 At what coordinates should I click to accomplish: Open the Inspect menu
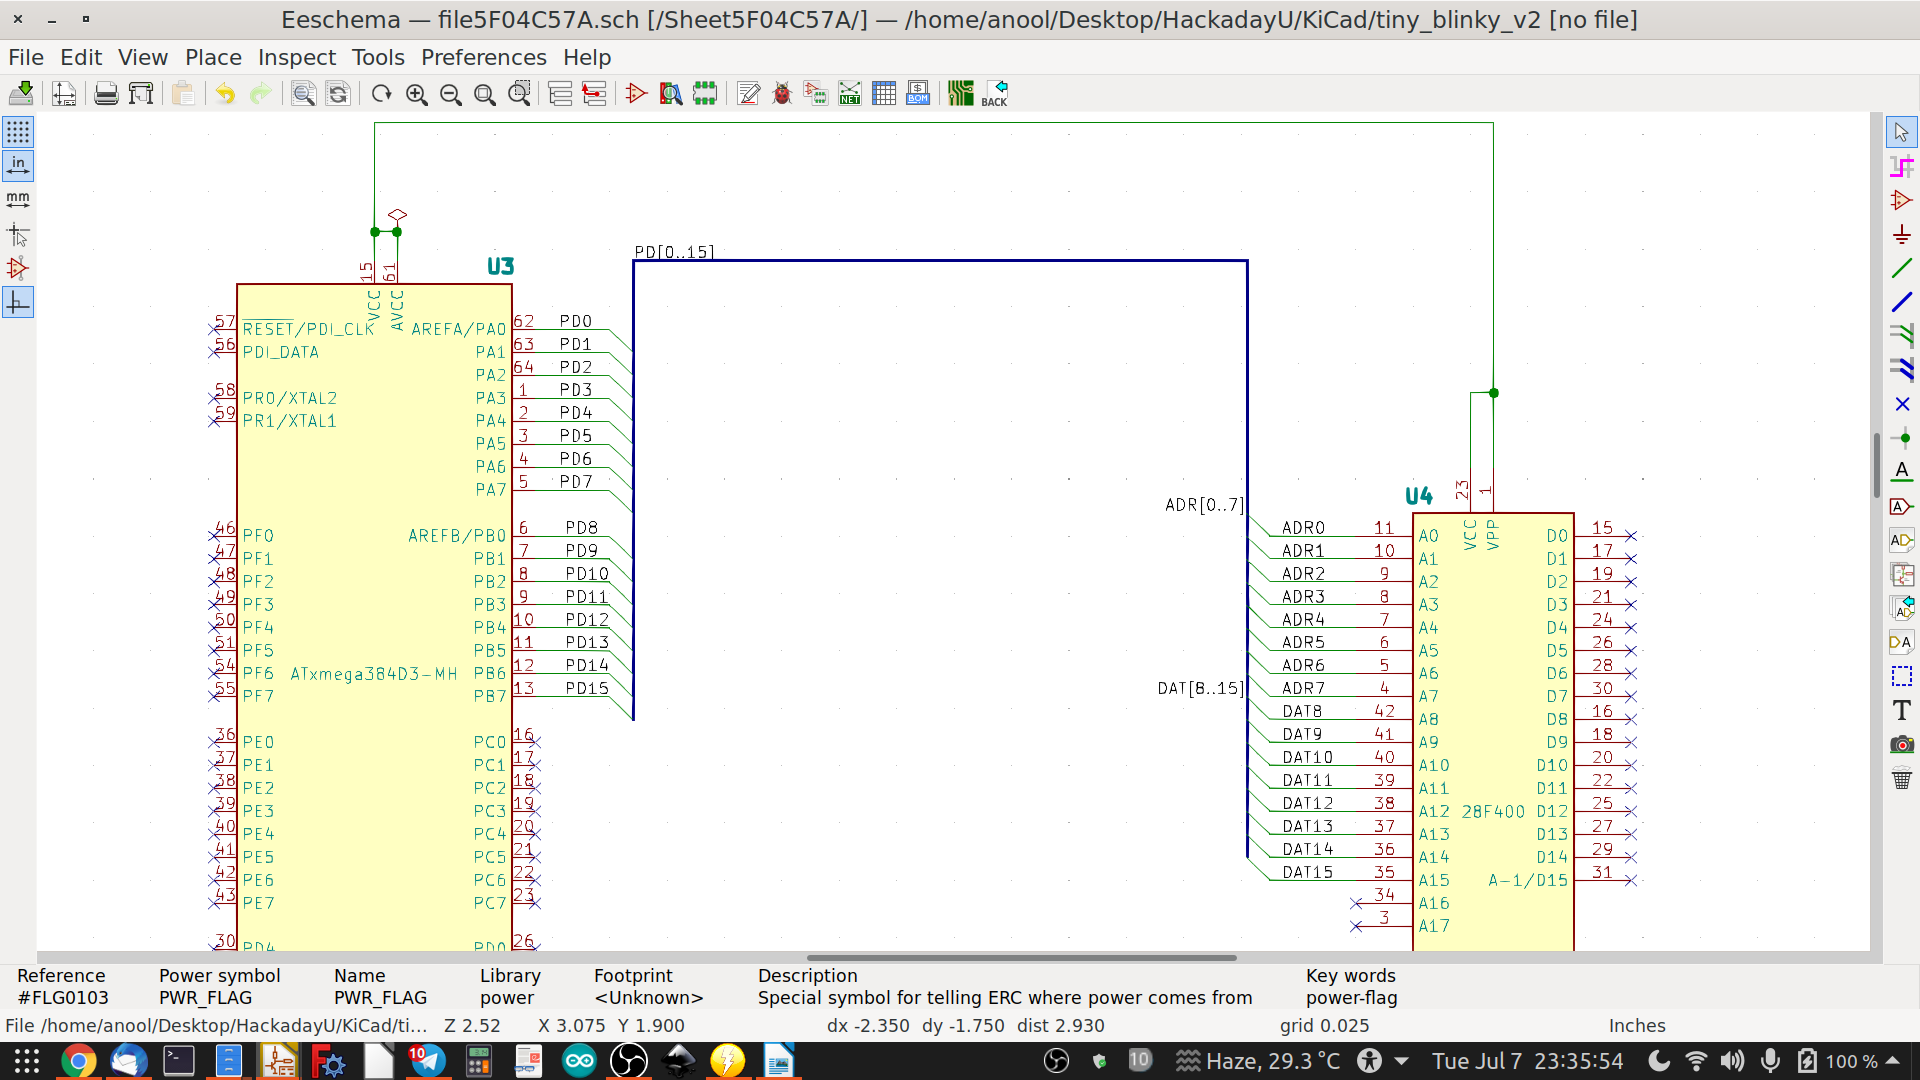coord(296,57)
